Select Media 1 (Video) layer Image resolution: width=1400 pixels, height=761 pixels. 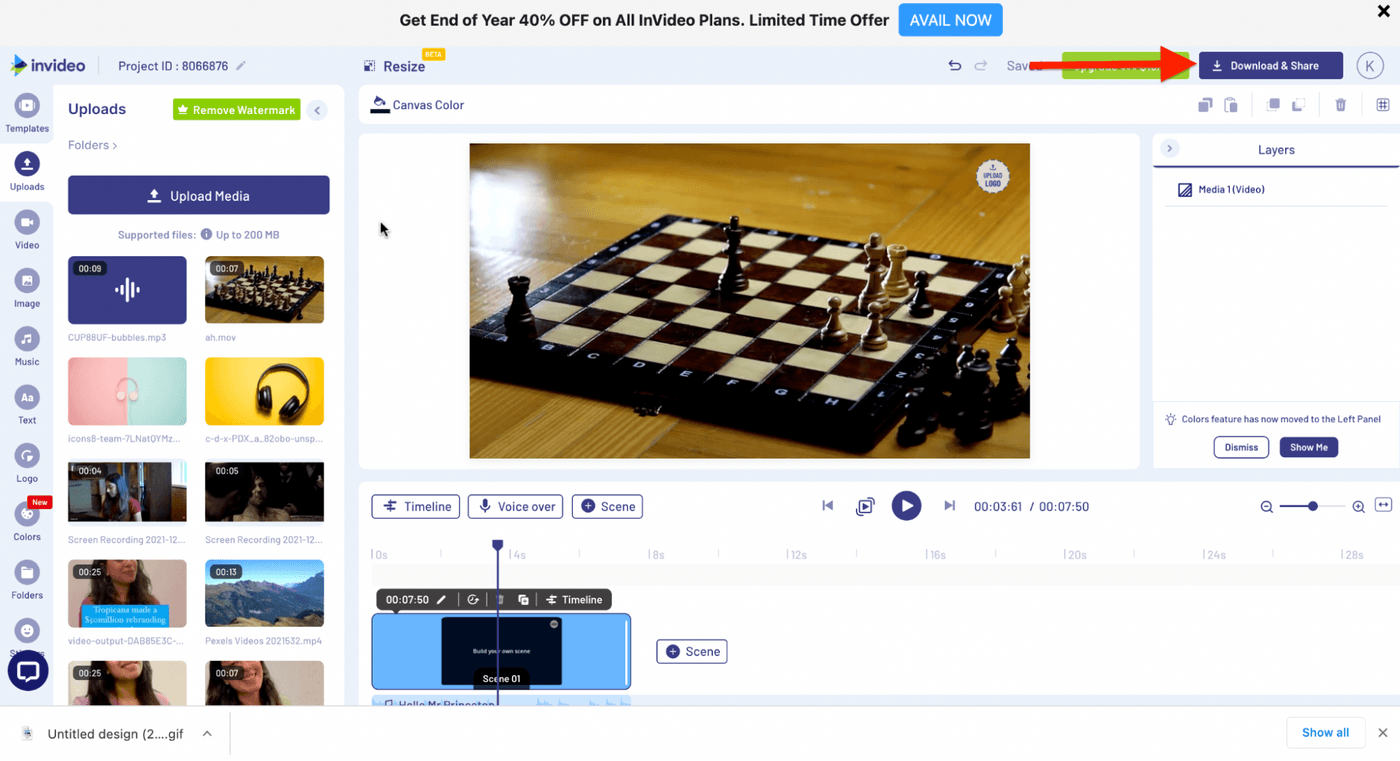click(x=1231, y=189)
